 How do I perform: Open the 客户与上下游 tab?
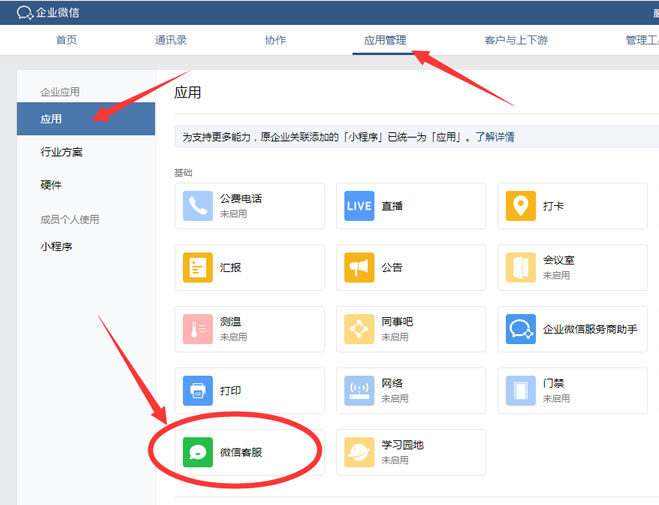pos(515,40)
